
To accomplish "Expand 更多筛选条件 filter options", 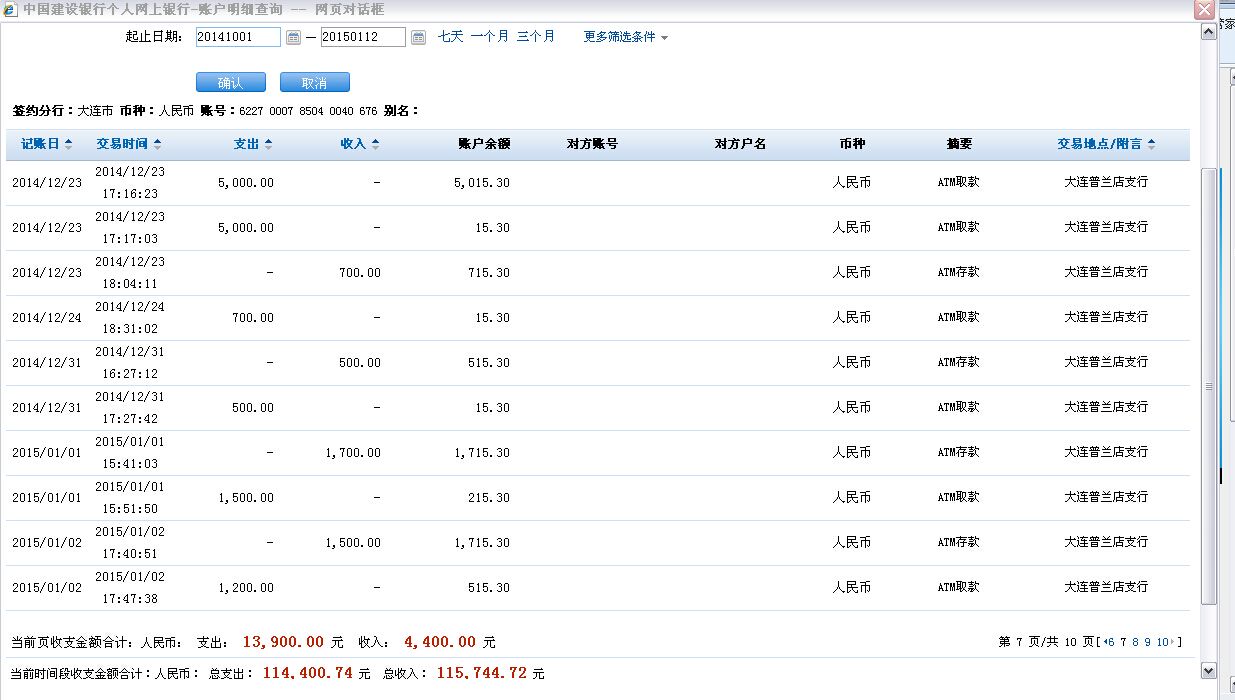I will pos(625,37).
